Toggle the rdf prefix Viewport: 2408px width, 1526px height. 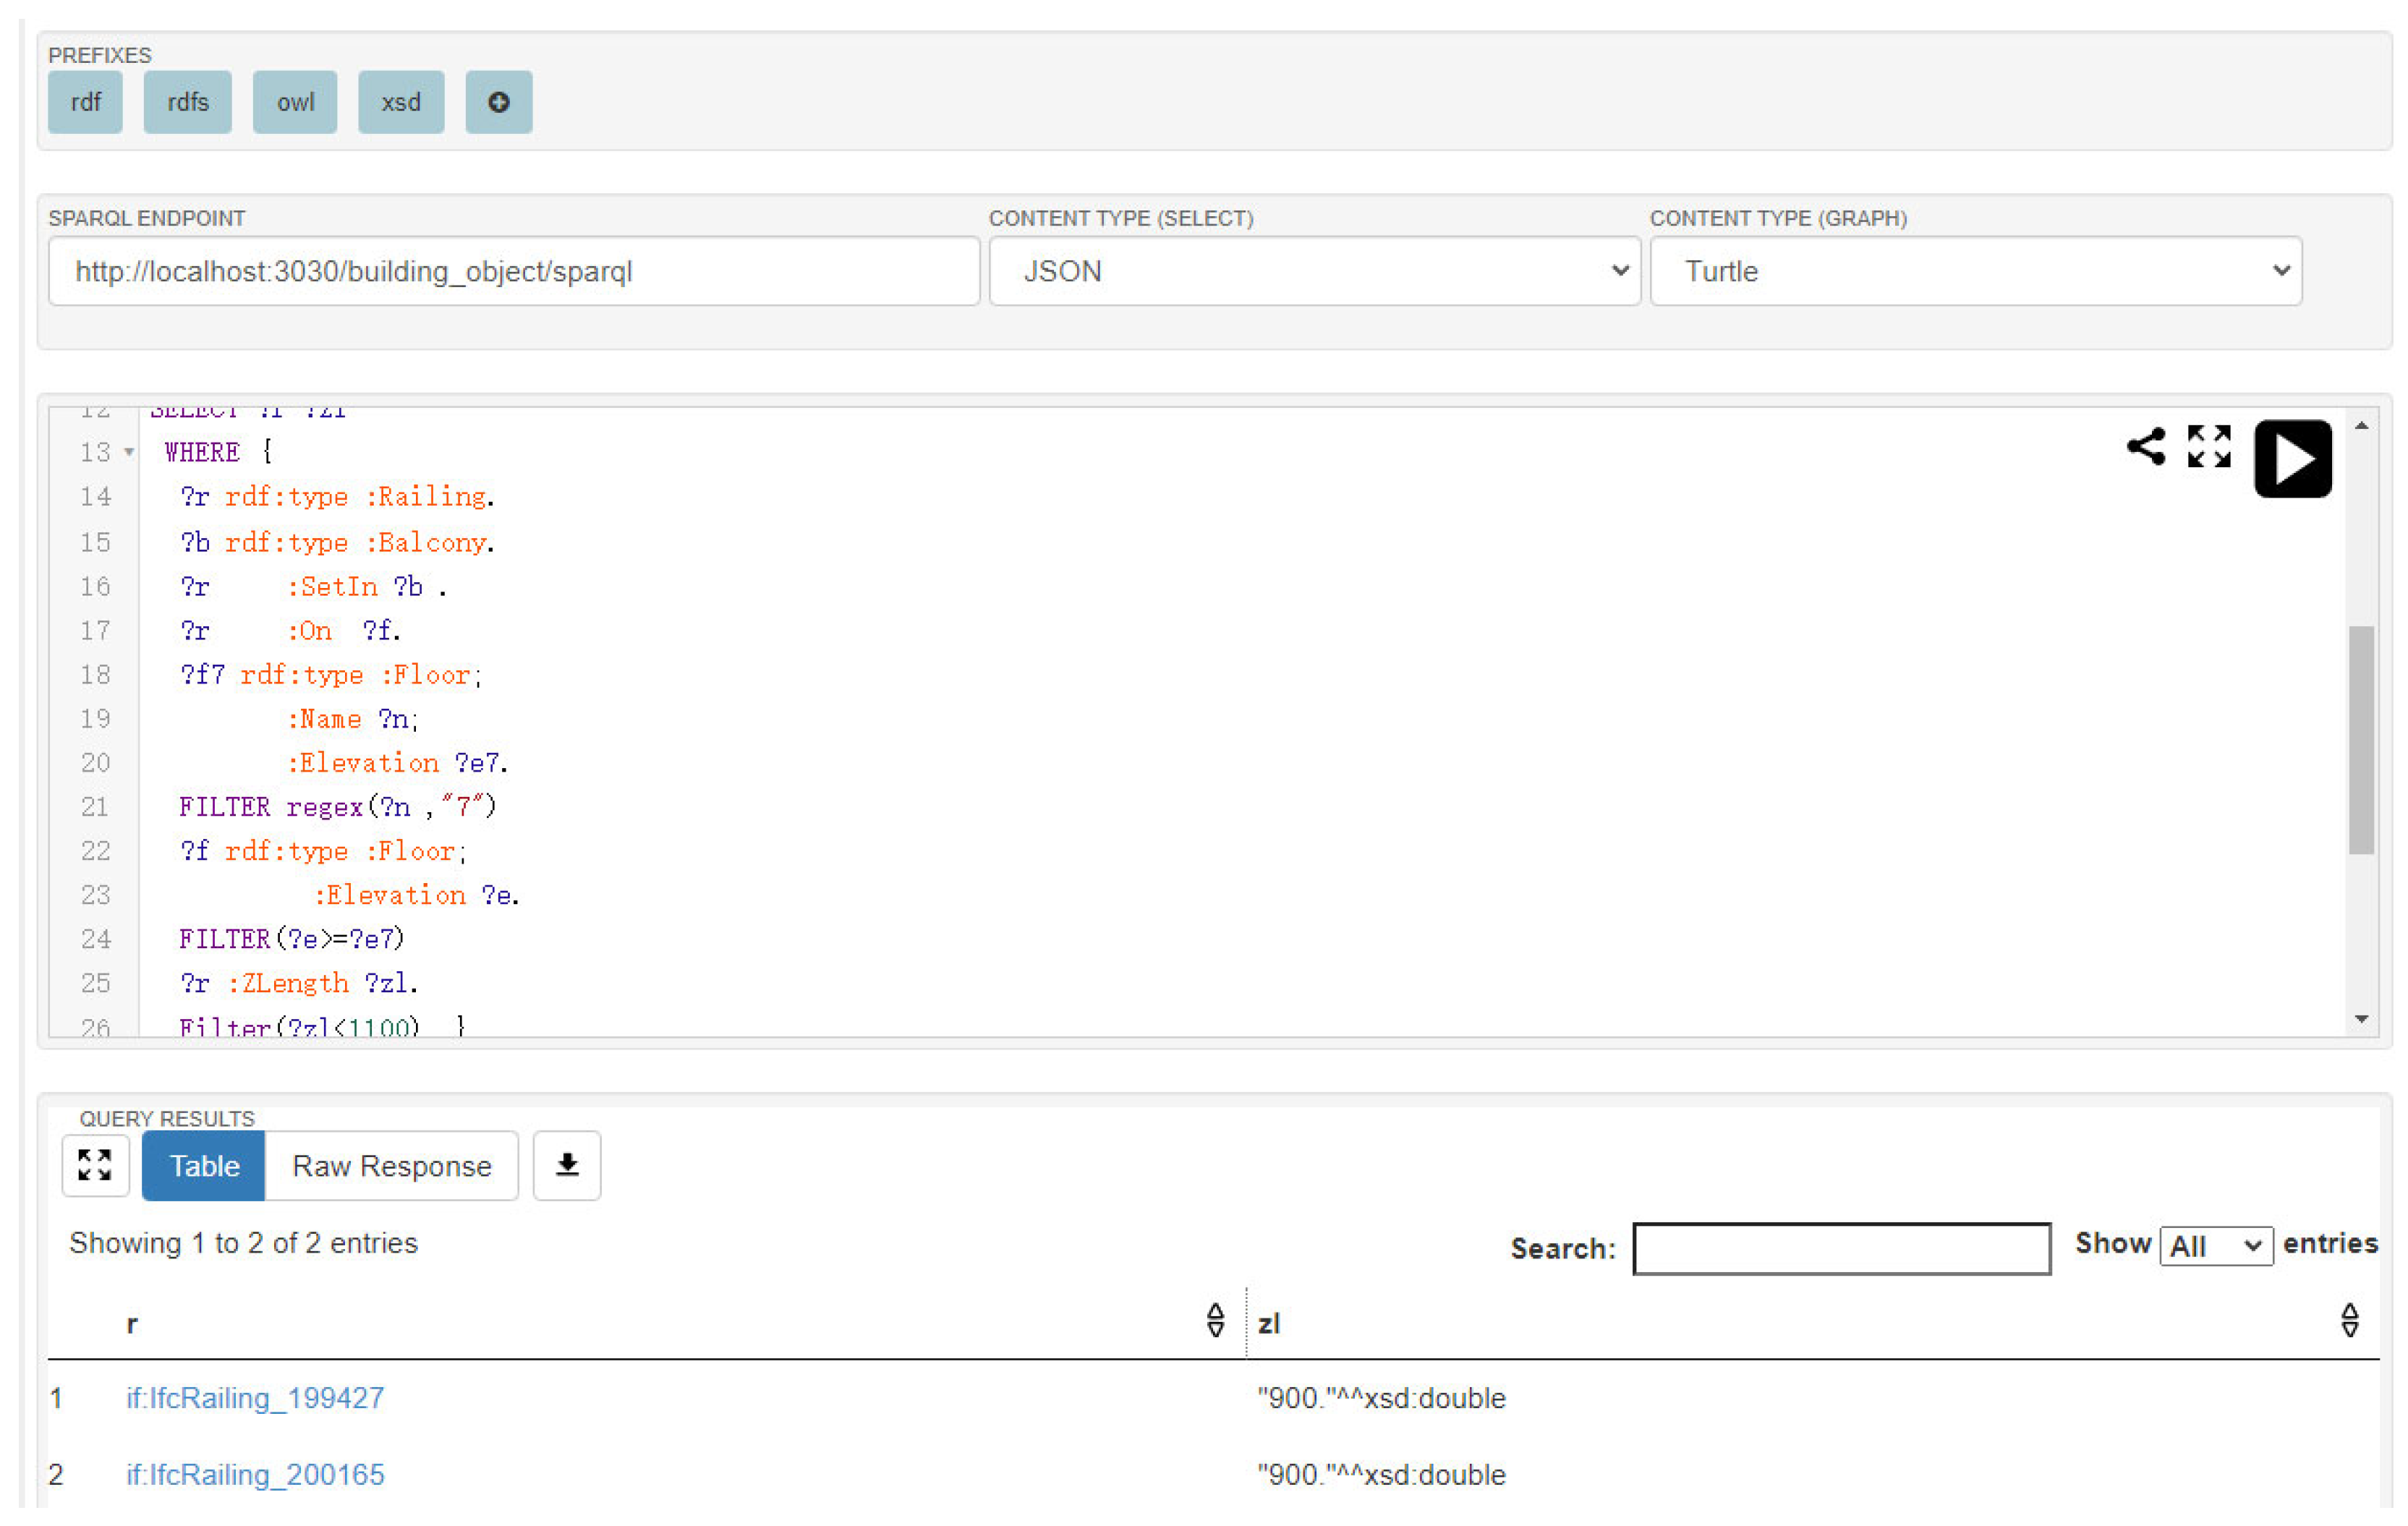point(85,102)
